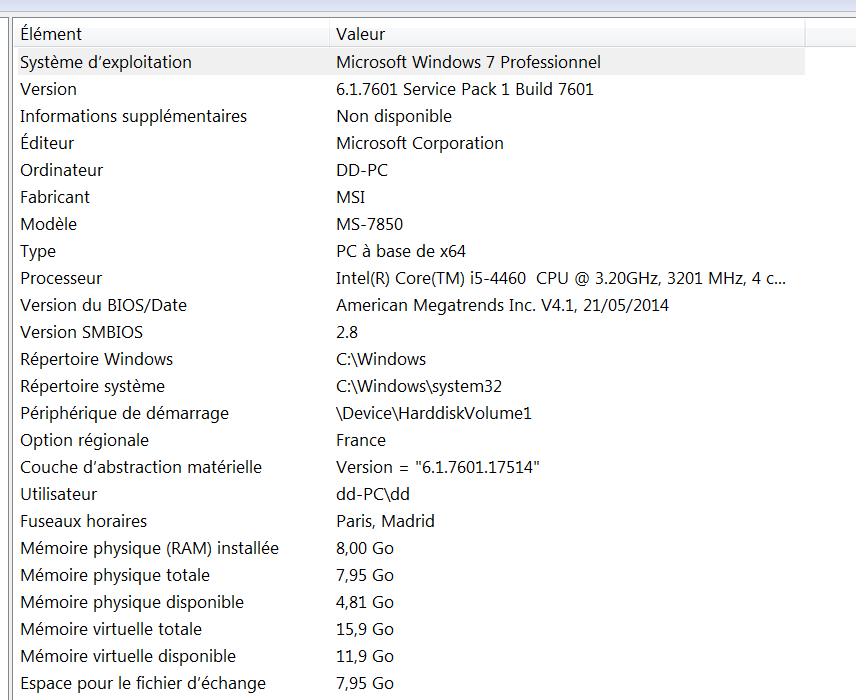Viewport: 856px width, 700px height.
Task: Click the Fuseaux horaires row
Action: pos(83,521)
